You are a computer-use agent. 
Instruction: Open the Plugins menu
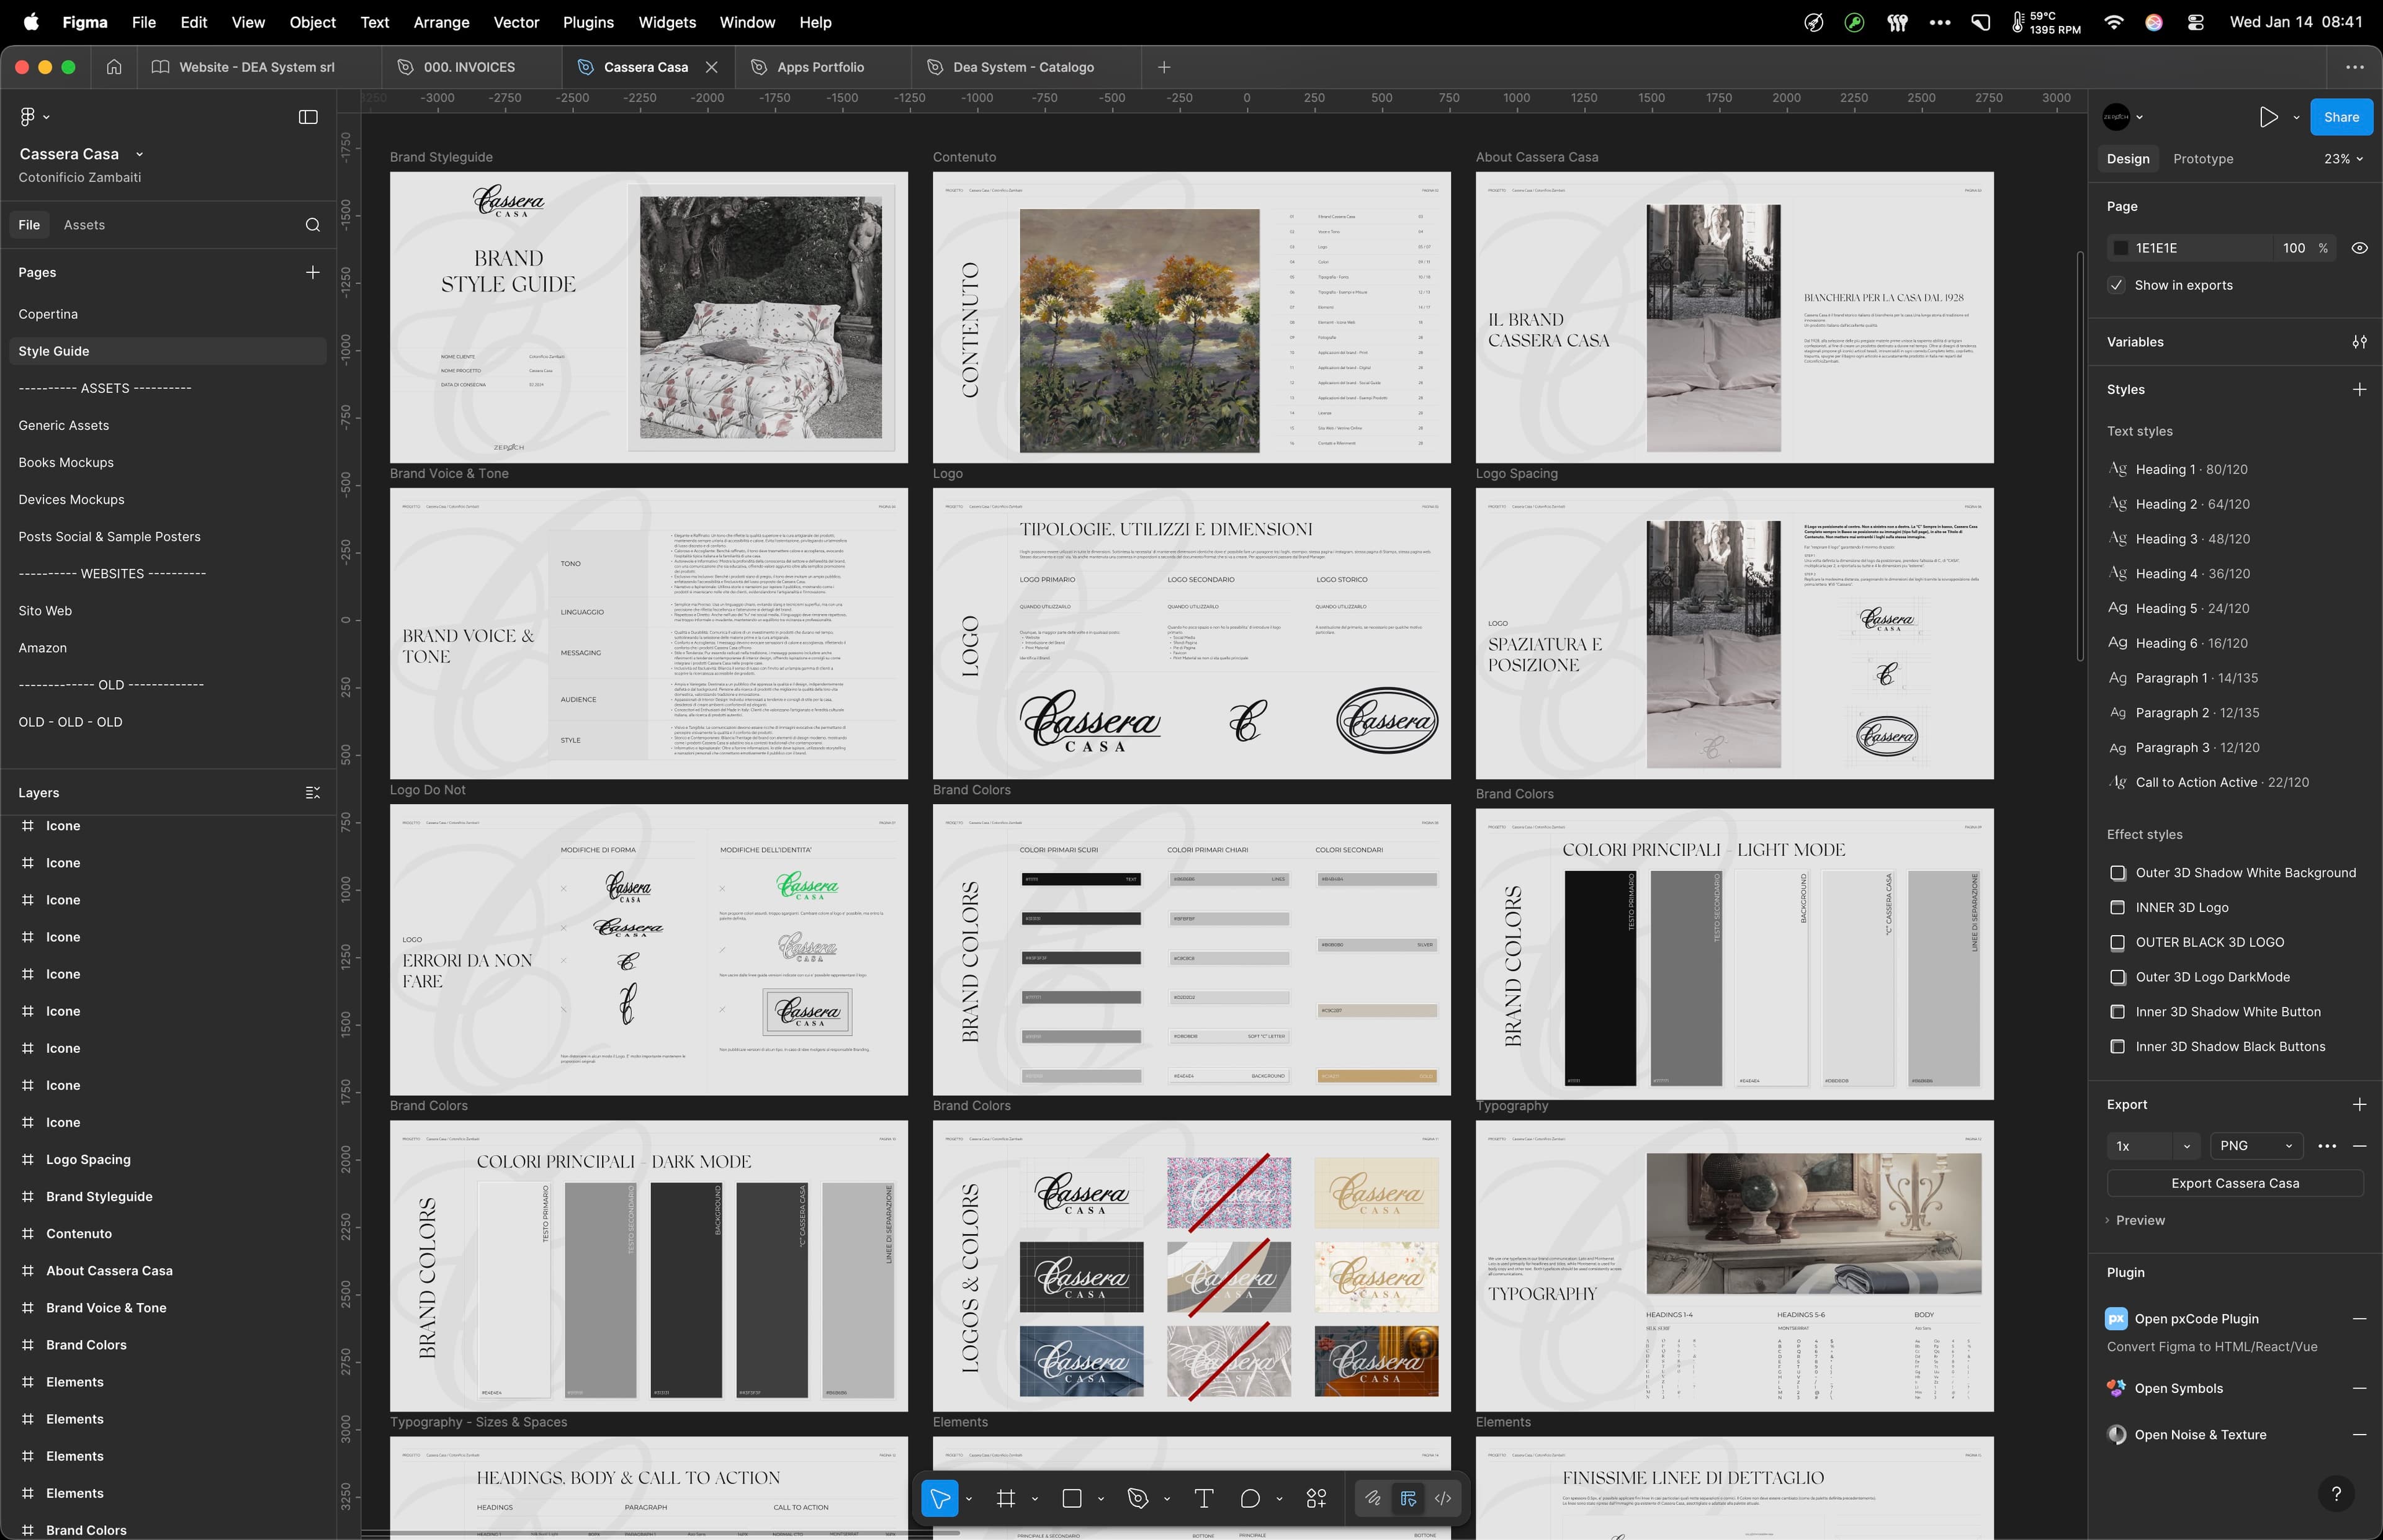(588, 22)
